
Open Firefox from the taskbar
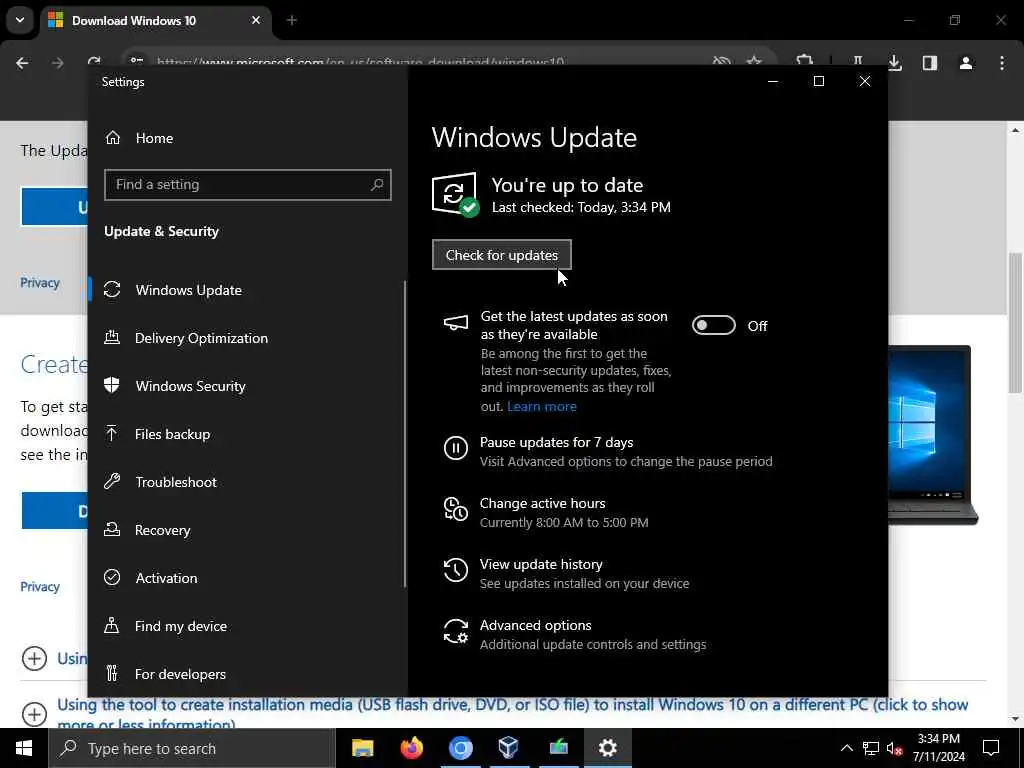tap(411, 748)
